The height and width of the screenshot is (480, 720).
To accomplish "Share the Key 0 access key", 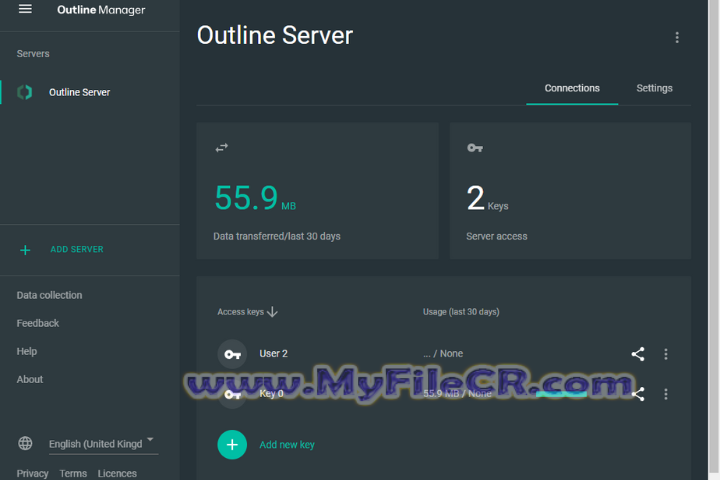I will [x=638, y=394].
